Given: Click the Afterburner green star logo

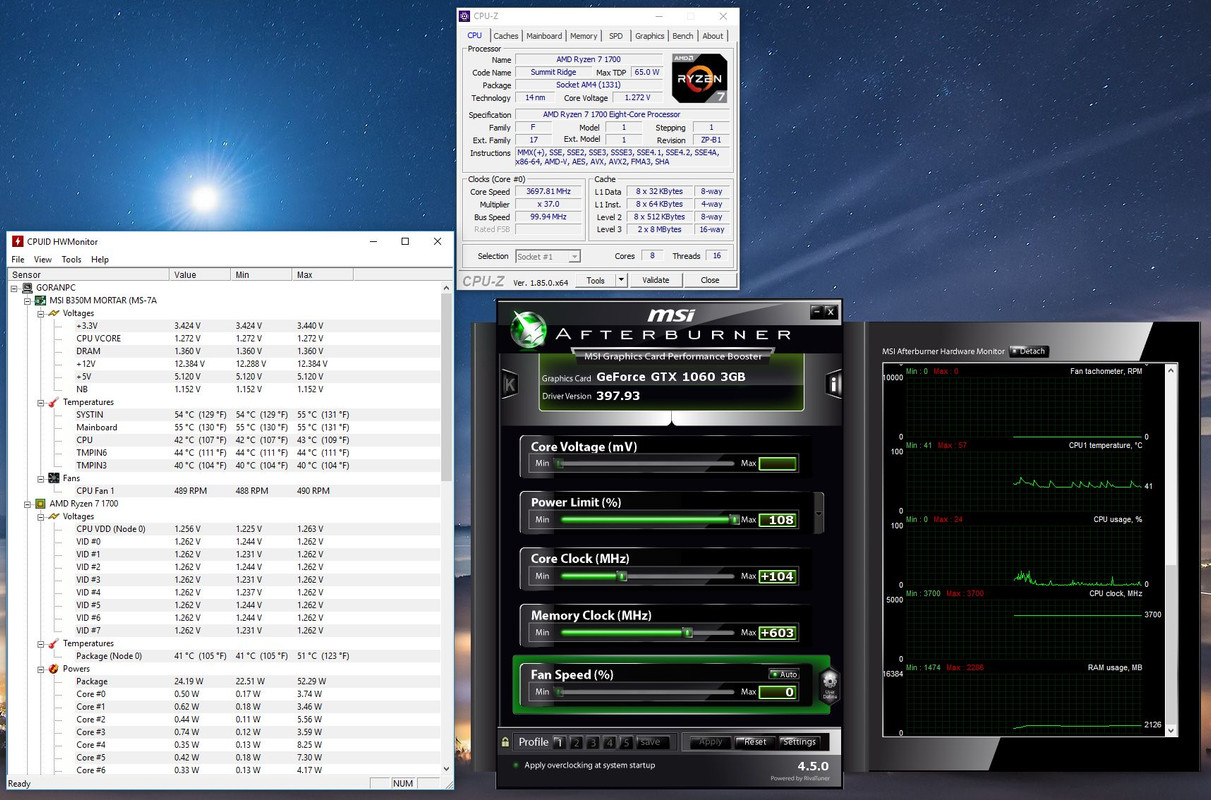Looking at the screenshot, I should point(528,331).
